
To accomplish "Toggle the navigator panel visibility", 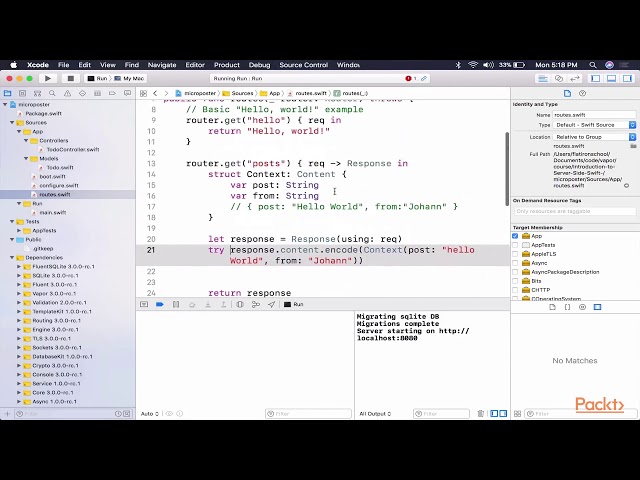I will tap(596, 78).
